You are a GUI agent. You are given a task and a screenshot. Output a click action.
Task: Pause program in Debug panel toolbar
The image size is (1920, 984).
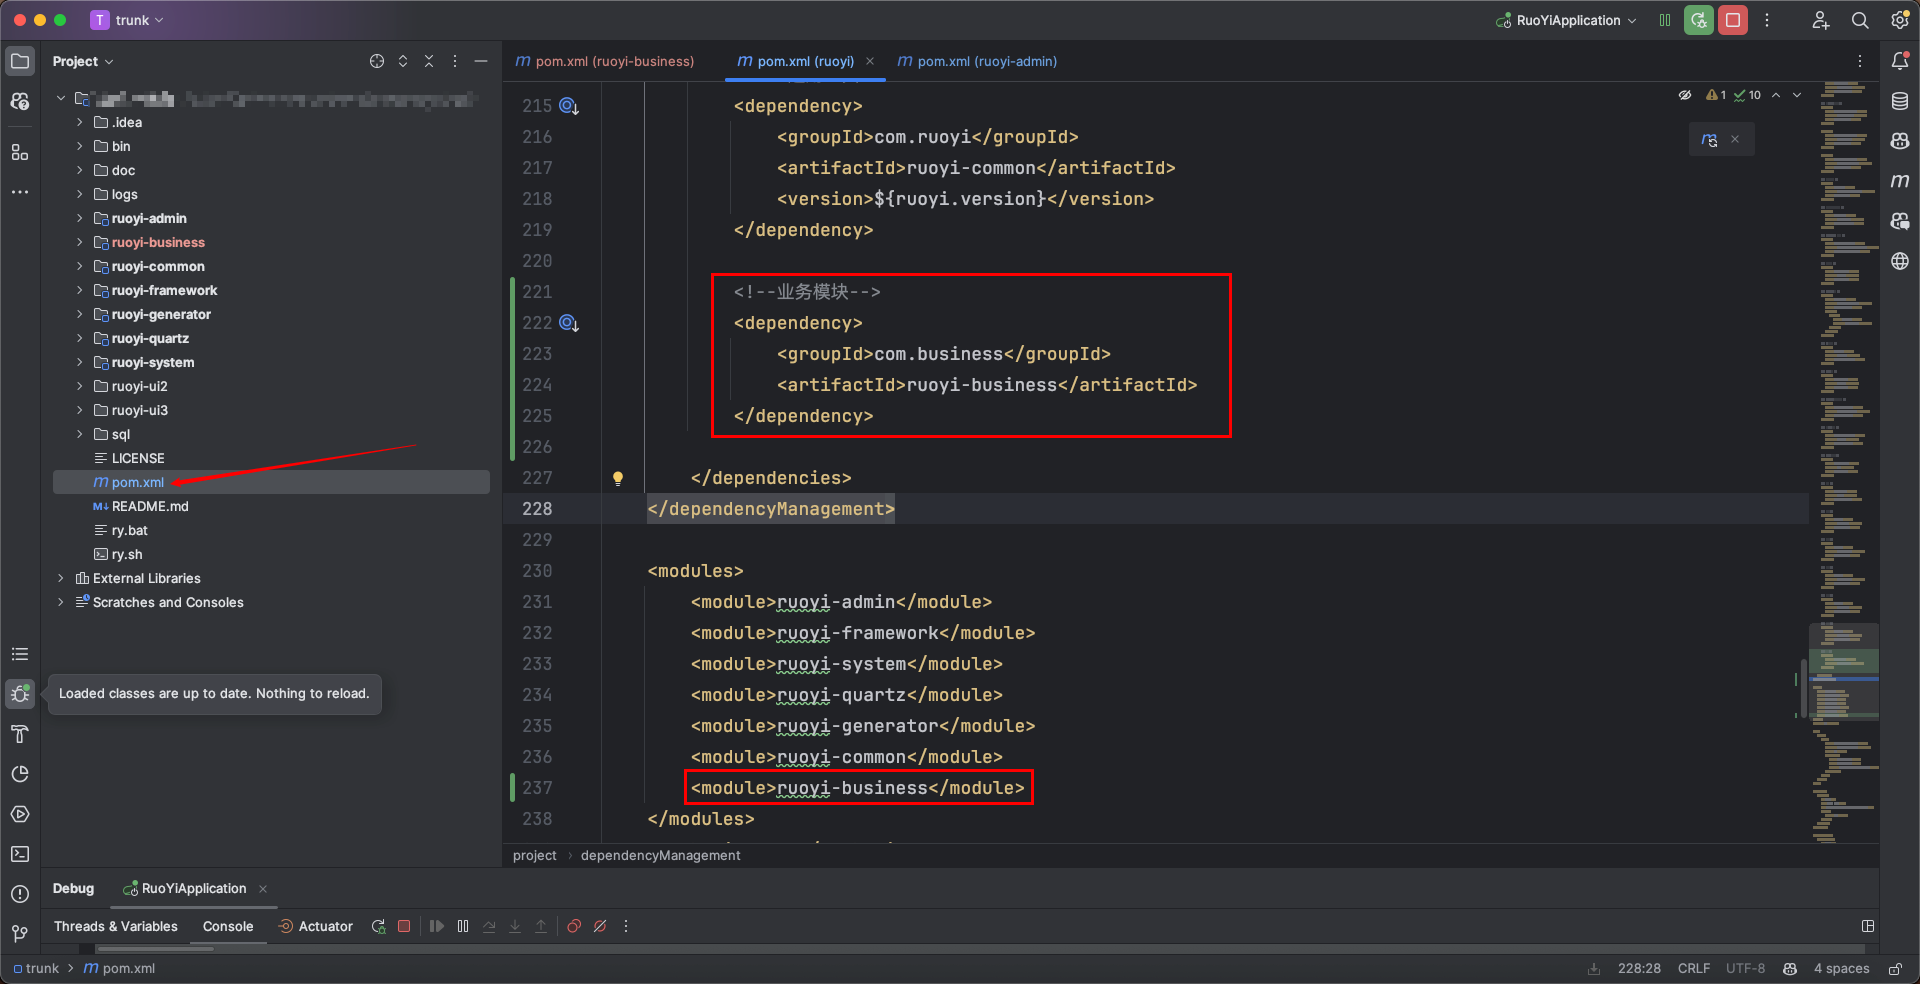pyautogui.click(x=463, y=926)
